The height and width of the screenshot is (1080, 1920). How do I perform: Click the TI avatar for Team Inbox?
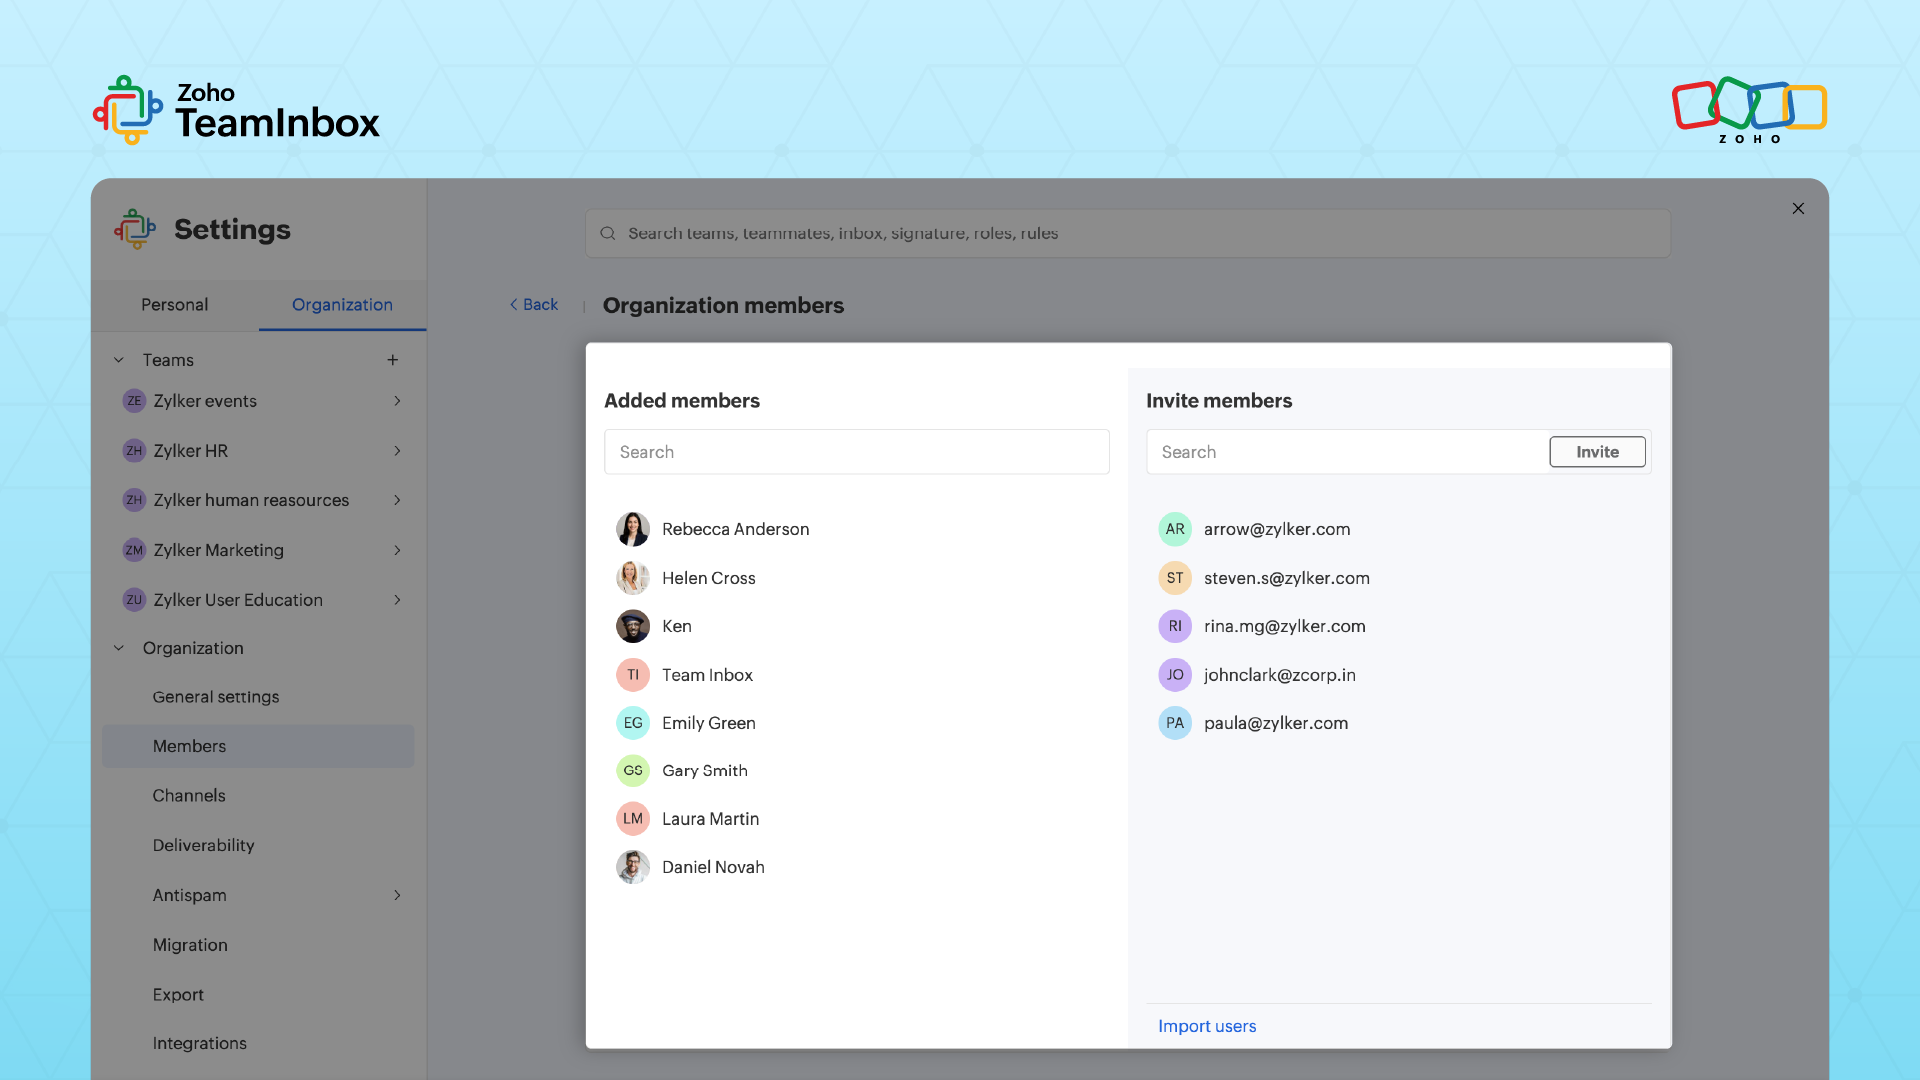tap(632, 675)
